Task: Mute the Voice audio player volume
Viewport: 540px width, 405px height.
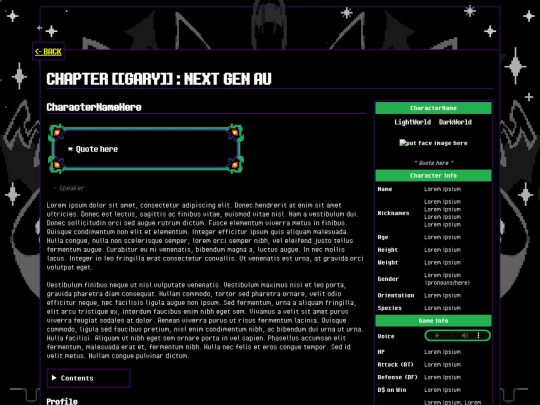Action: pos(465,335)
